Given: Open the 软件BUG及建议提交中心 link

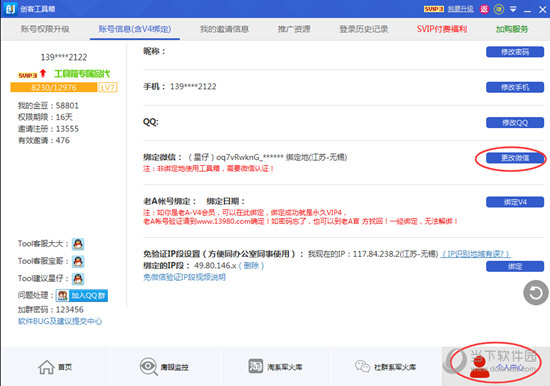Looking at the screenshot, I should pos(60,321).
